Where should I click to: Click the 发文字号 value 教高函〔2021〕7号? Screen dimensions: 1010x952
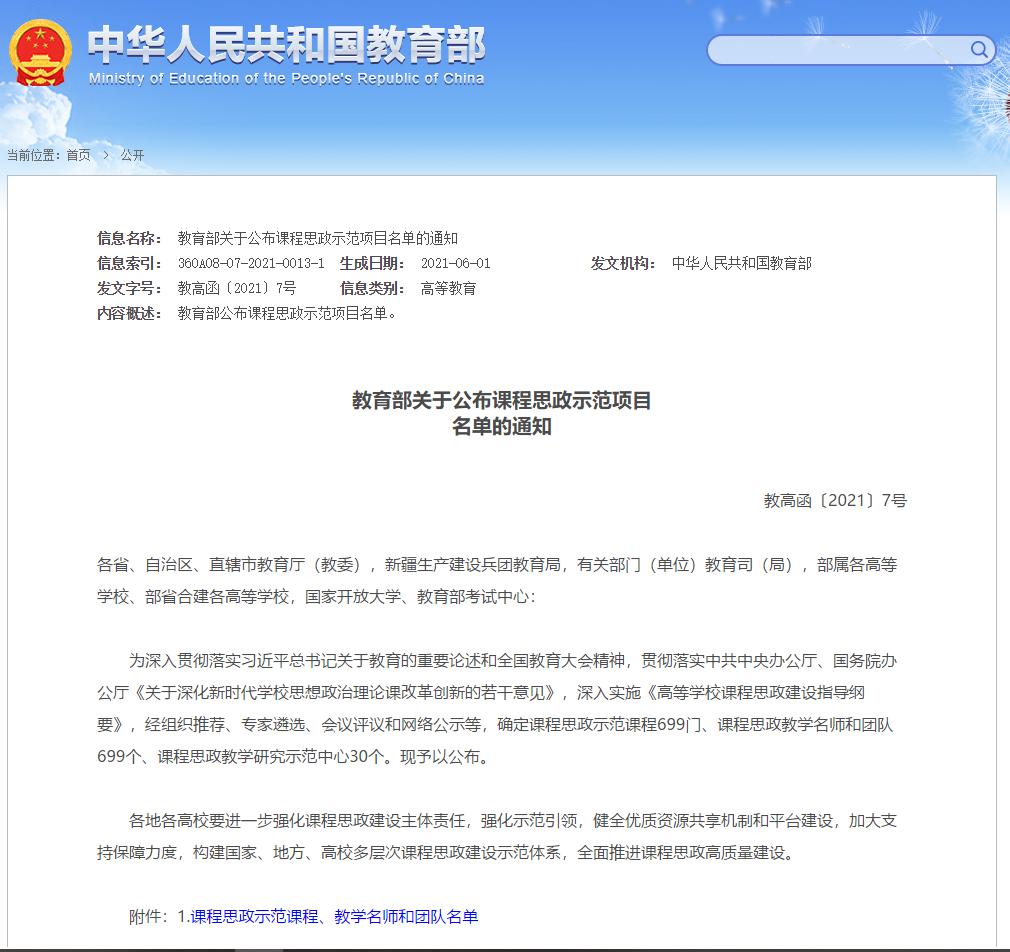click(237, 288)
